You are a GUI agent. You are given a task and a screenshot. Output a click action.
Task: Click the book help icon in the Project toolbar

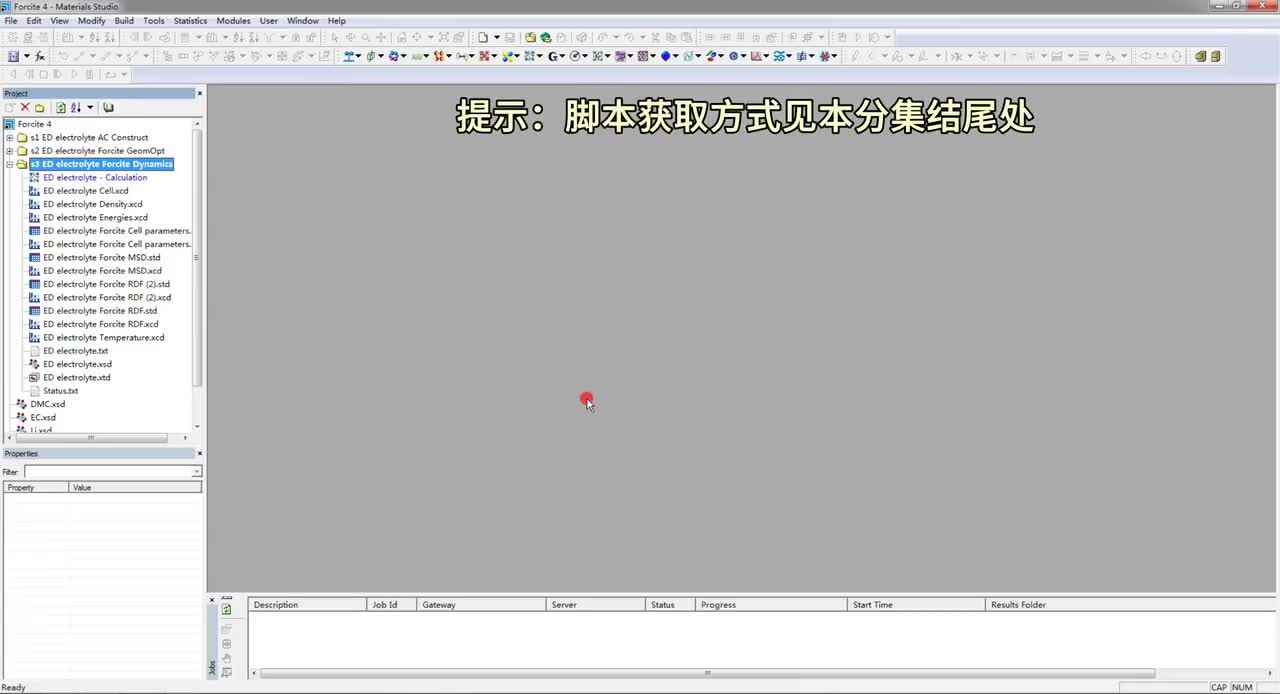click(108, 107)
